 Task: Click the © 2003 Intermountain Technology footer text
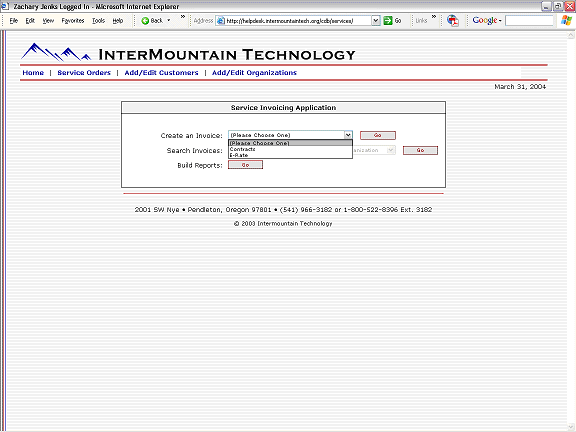[x=283, y=223]
